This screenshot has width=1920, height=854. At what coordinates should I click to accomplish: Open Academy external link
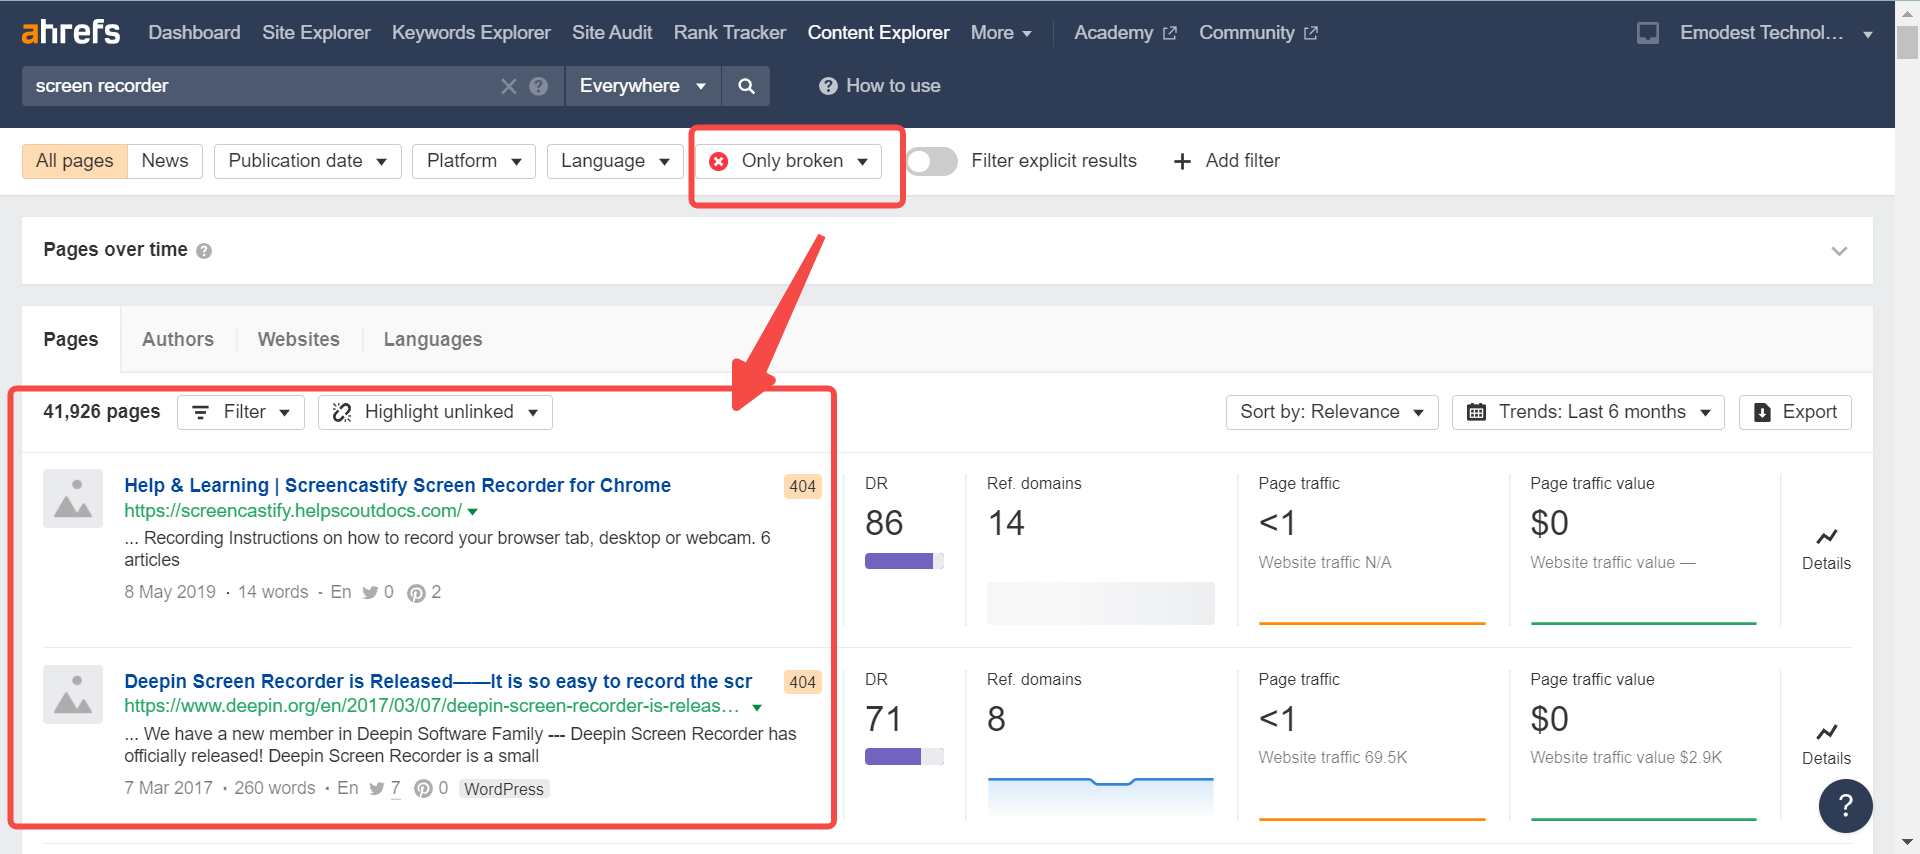click(x=1125, y=33)
